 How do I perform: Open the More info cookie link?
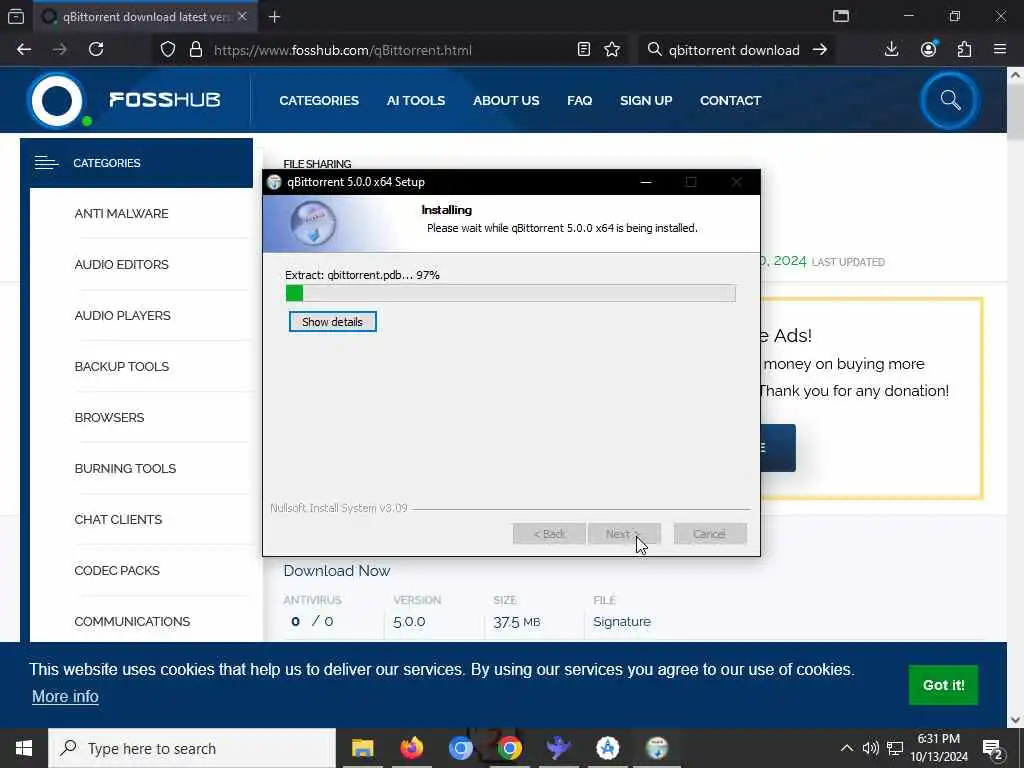(65, 696)
